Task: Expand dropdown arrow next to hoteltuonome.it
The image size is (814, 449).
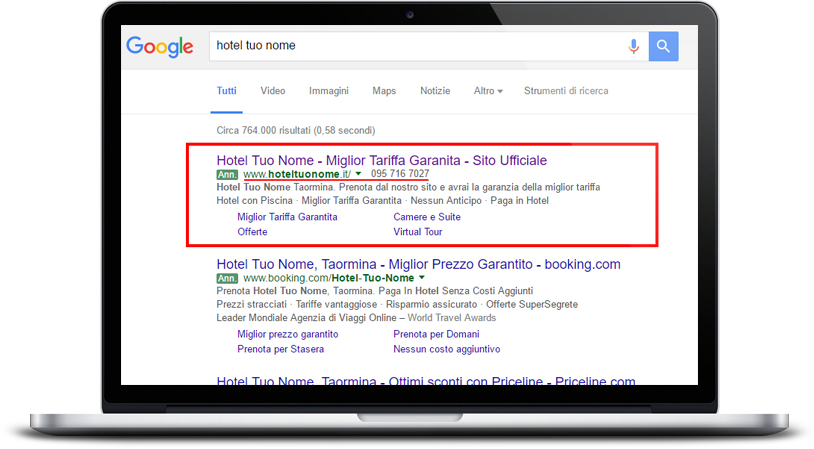Action: coord(358,174)
